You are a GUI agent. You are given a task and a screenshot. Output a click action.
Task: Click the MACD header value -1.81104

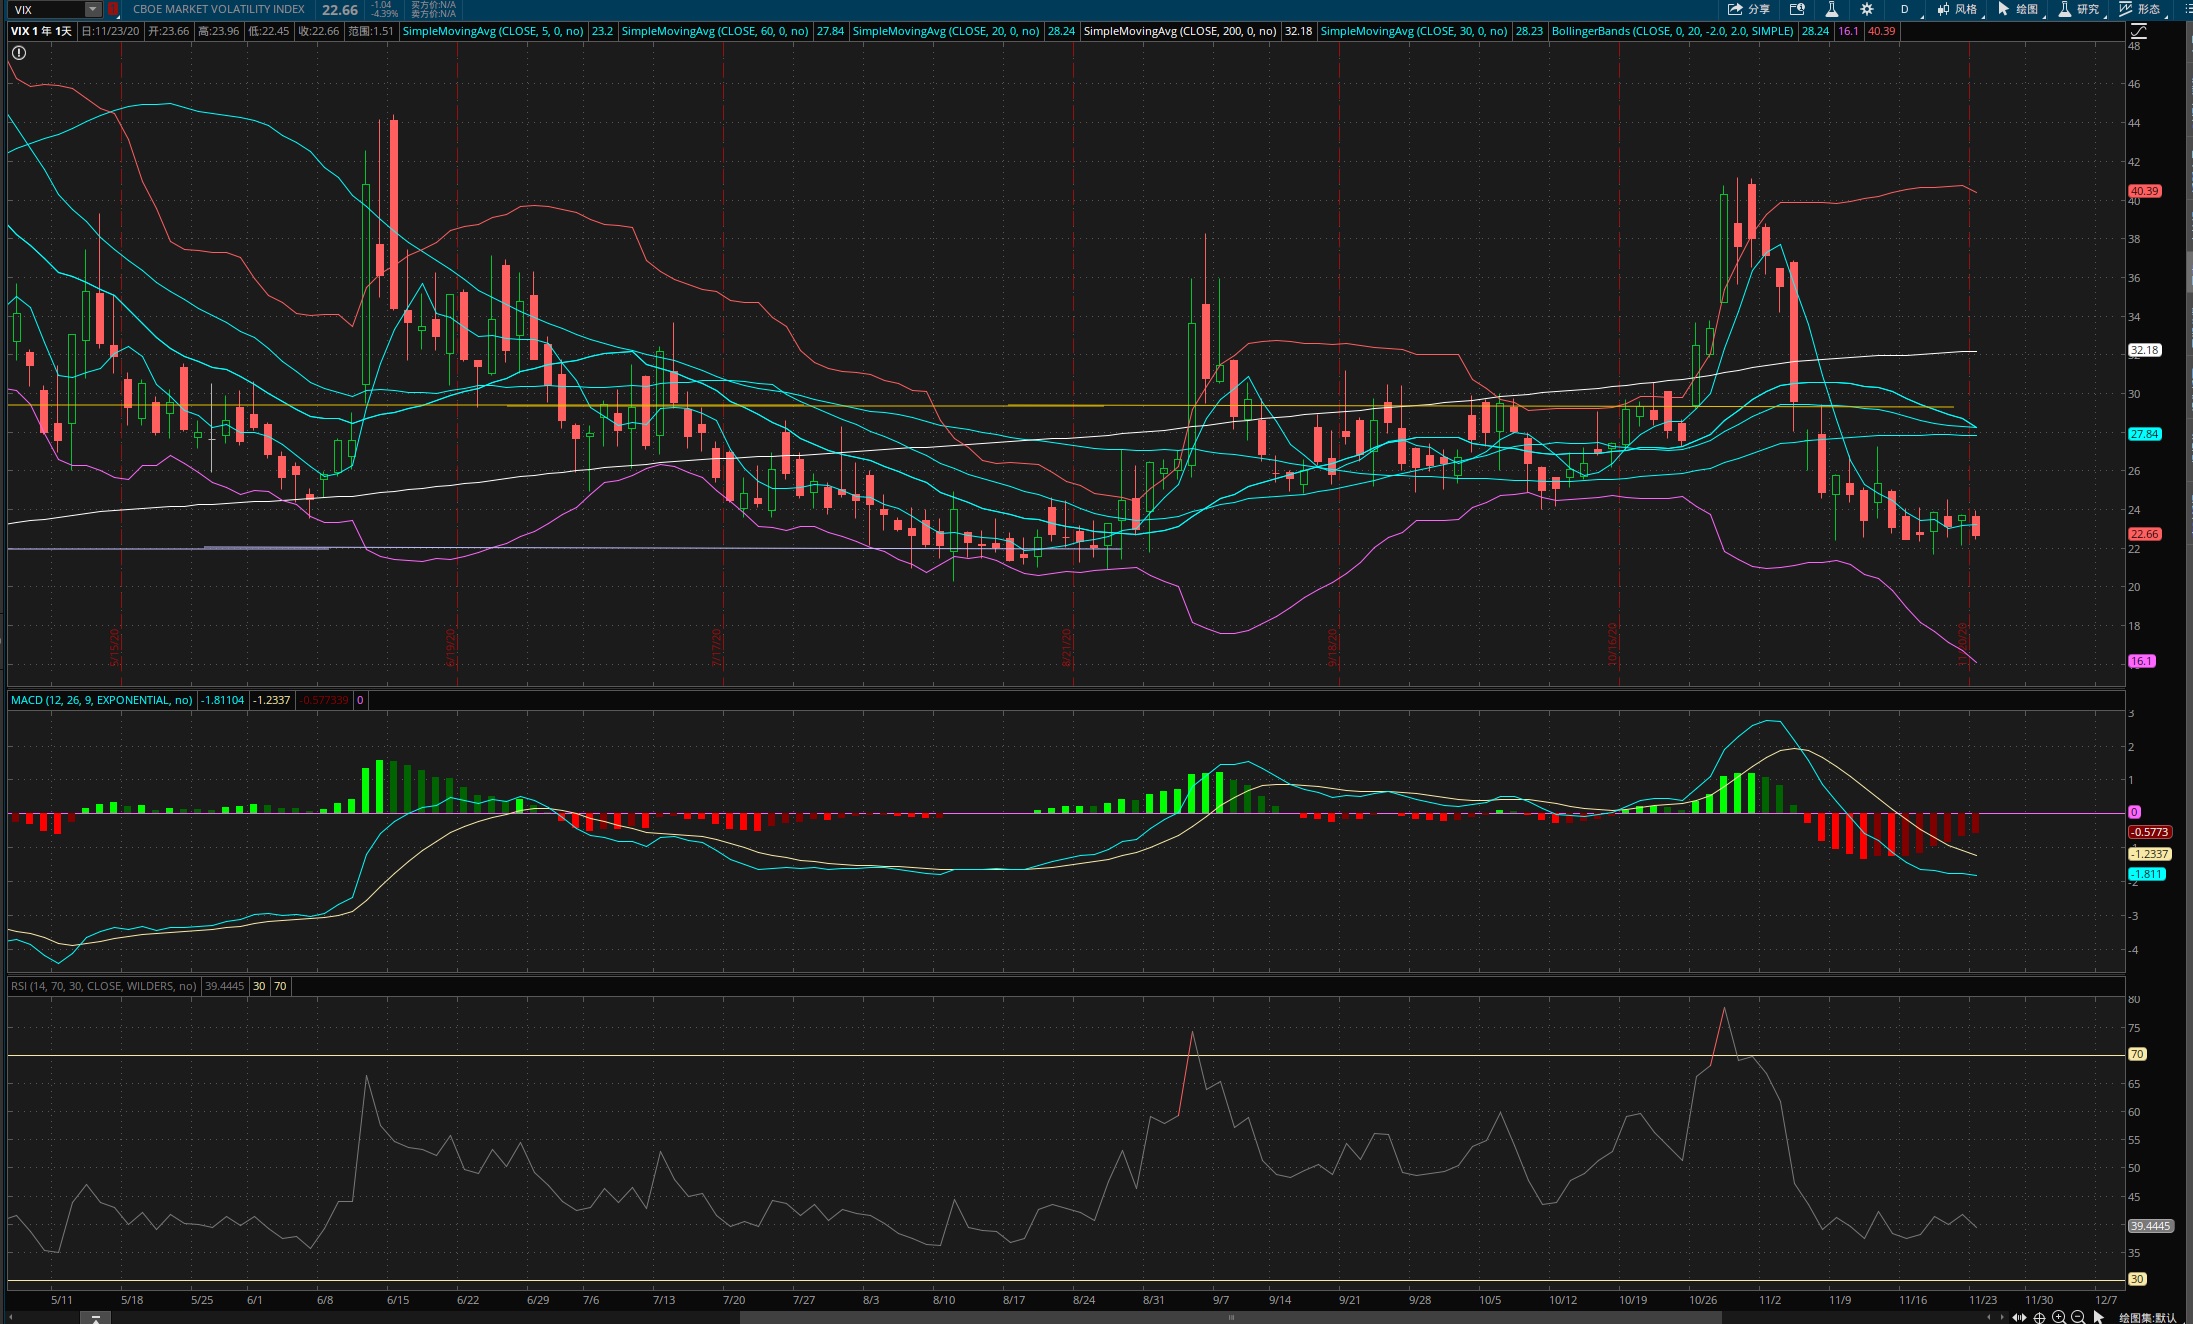(222, 700)
